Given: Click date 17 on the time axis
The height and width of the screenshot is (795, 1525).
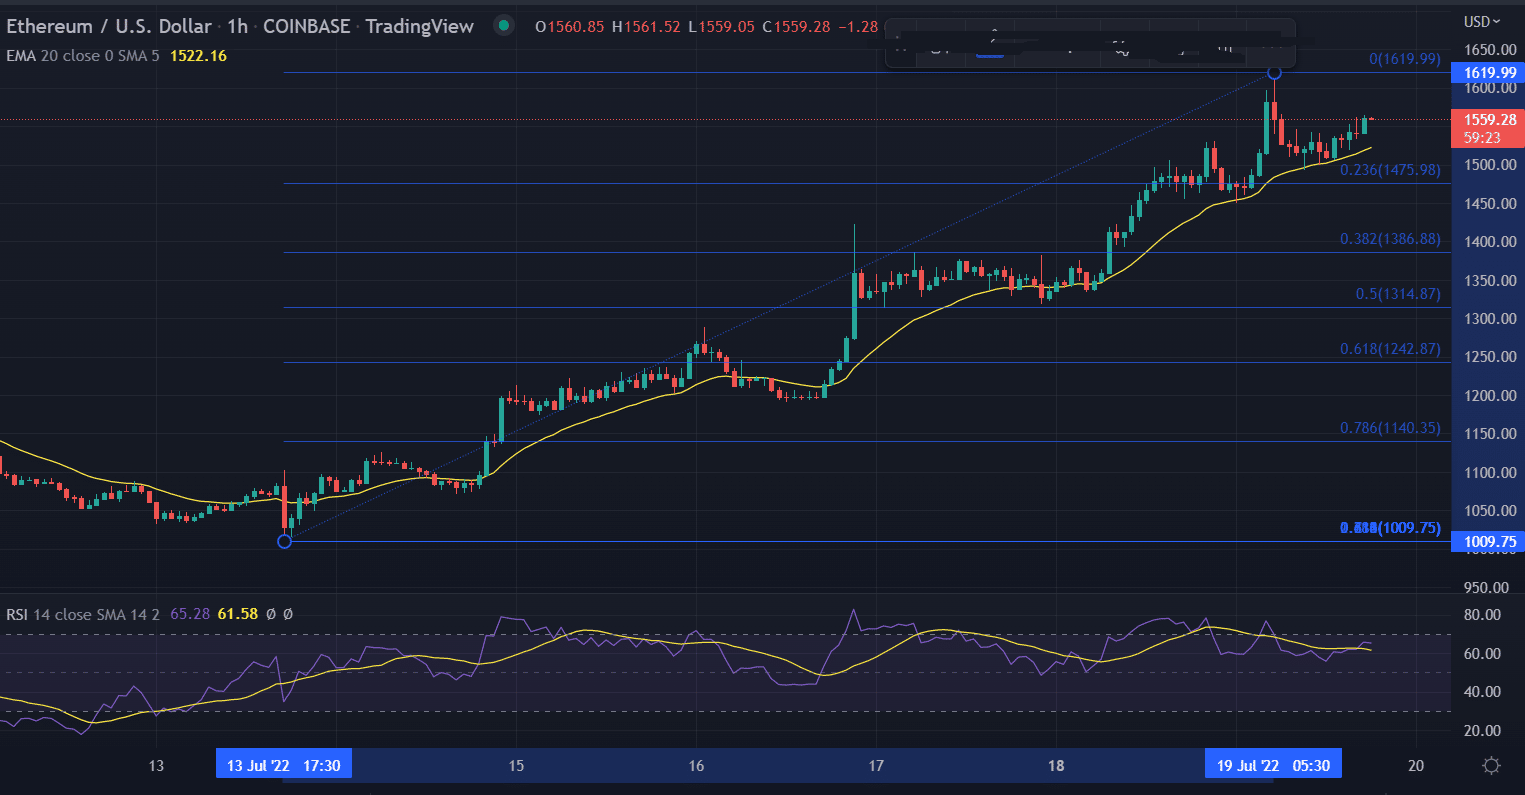Looking at the screenshot, I should pos(875,766).
